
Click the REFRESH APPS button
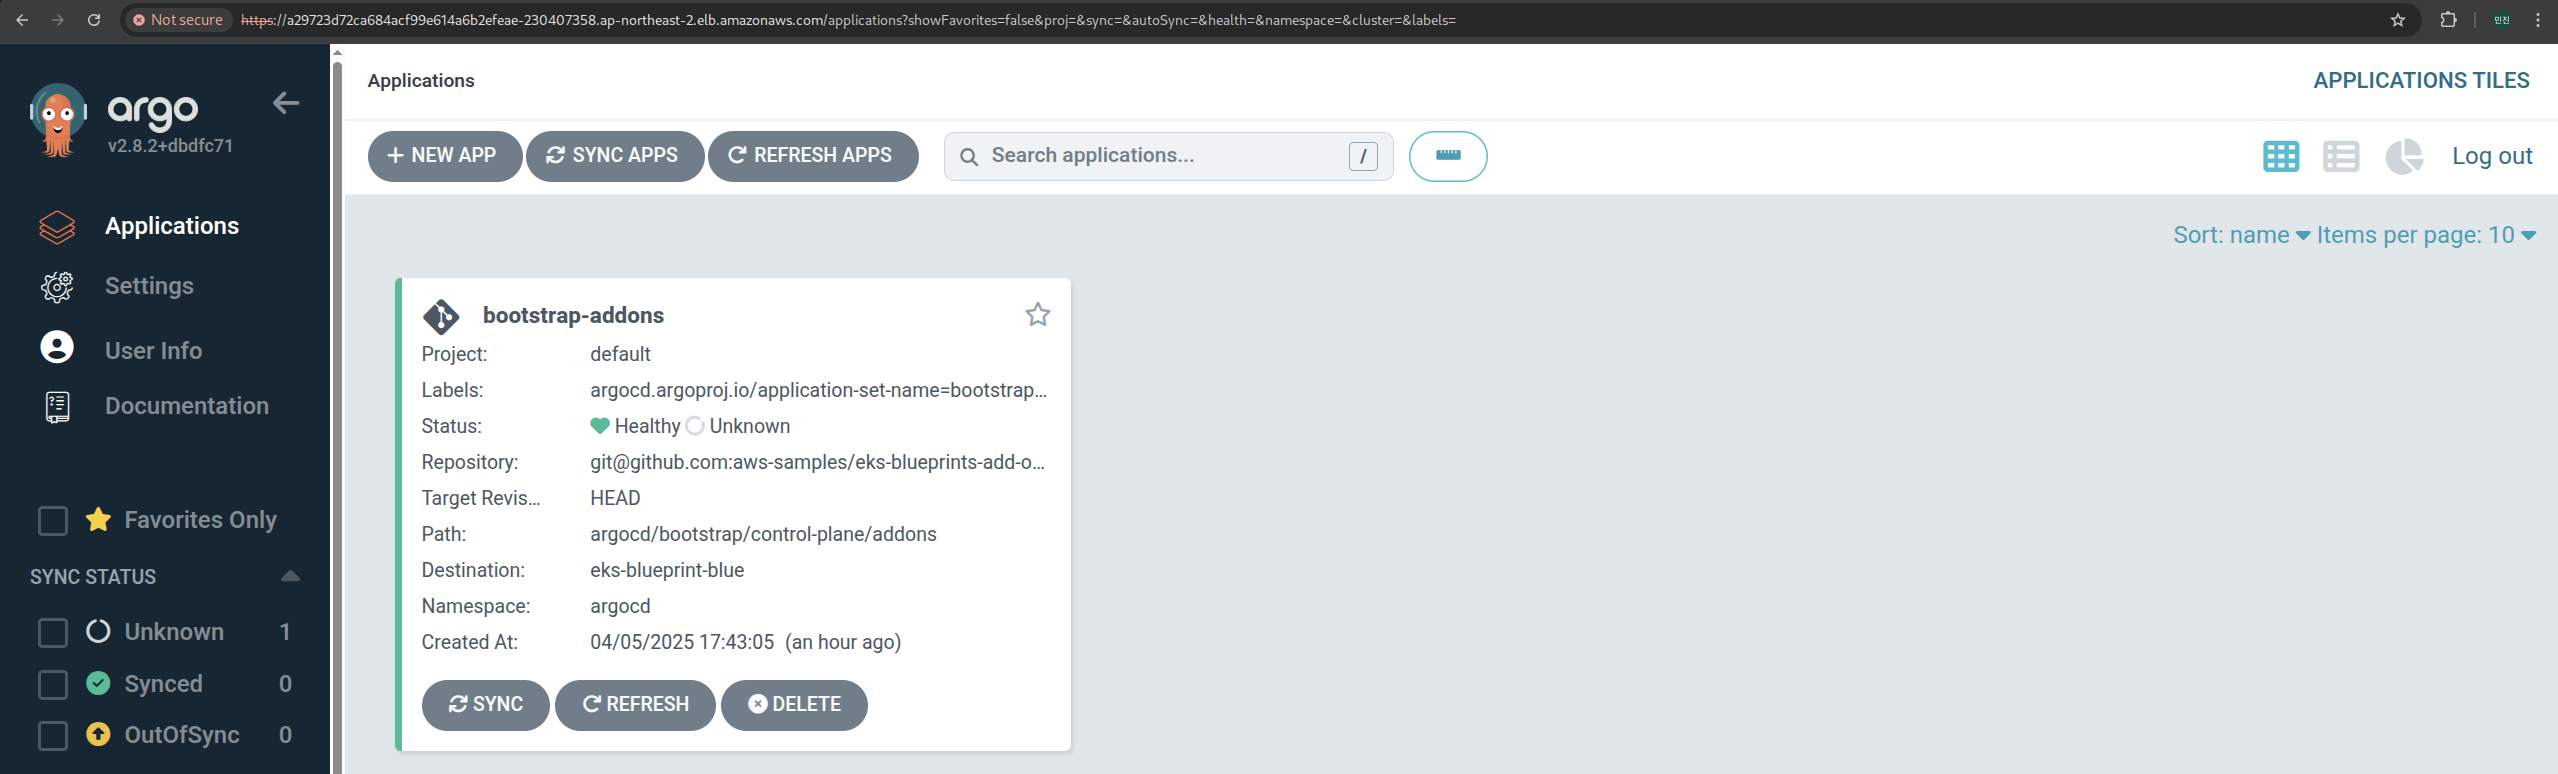coord(813,156)
